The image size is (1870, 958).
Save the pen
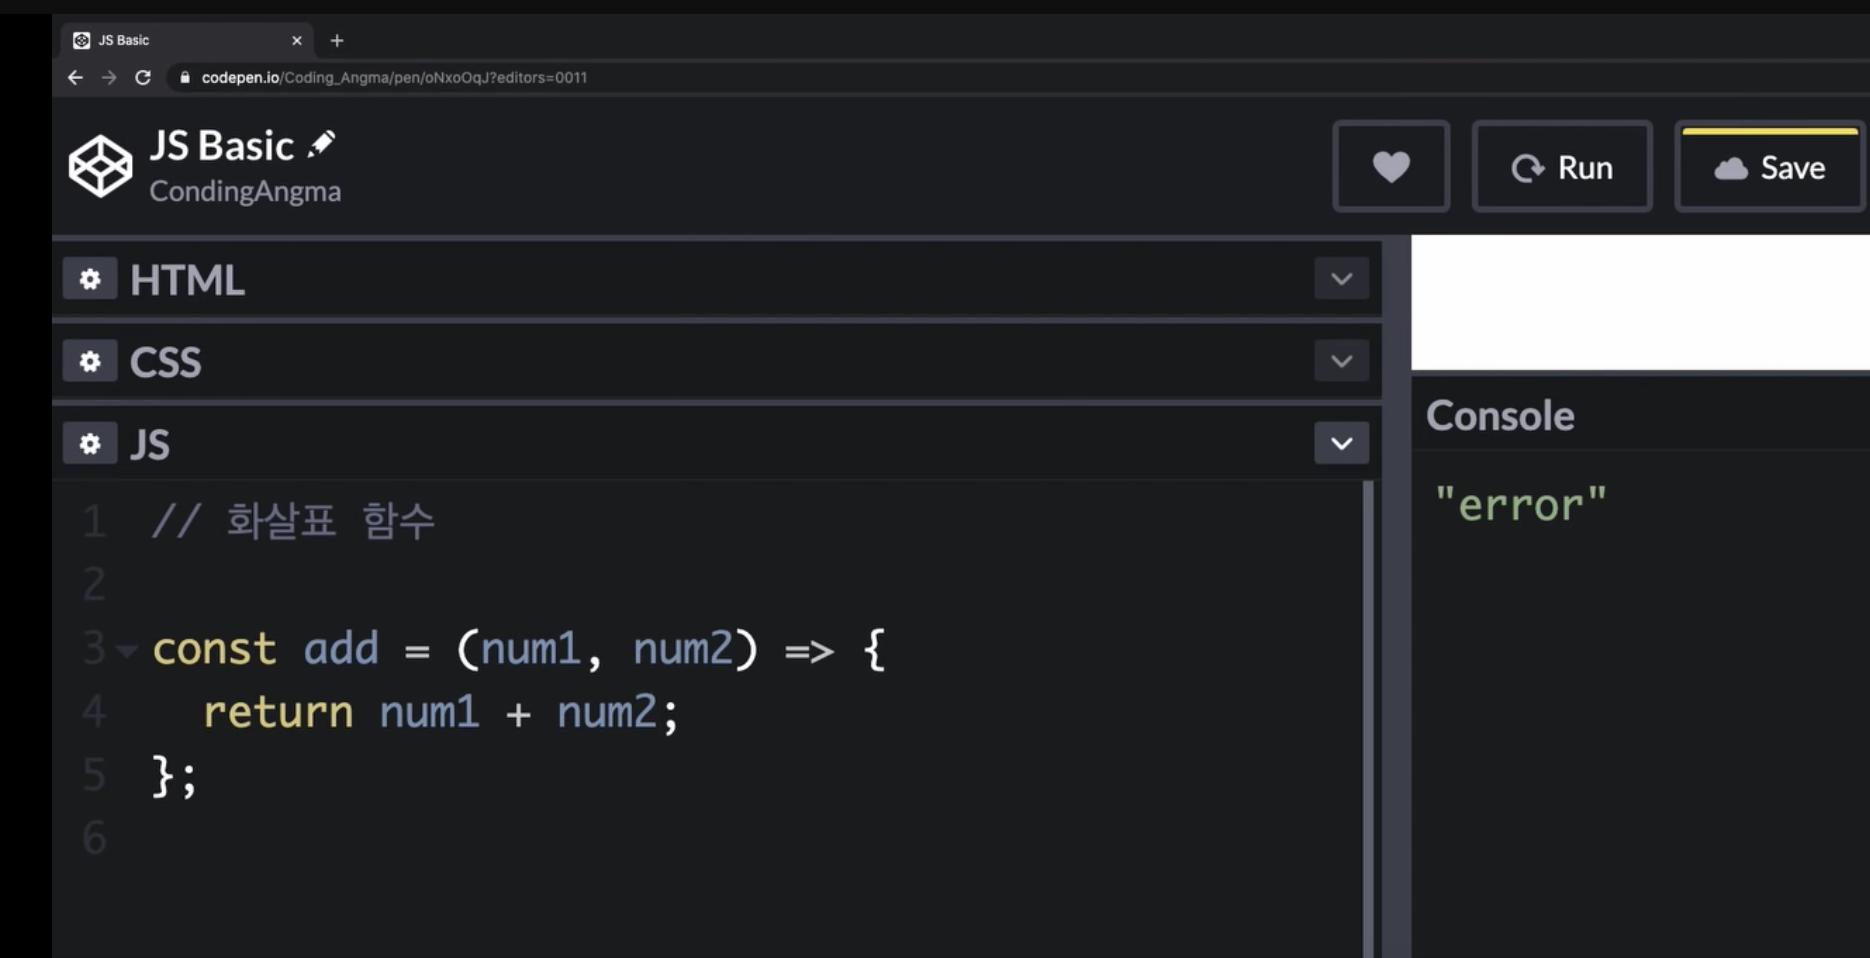[1769, 166]
